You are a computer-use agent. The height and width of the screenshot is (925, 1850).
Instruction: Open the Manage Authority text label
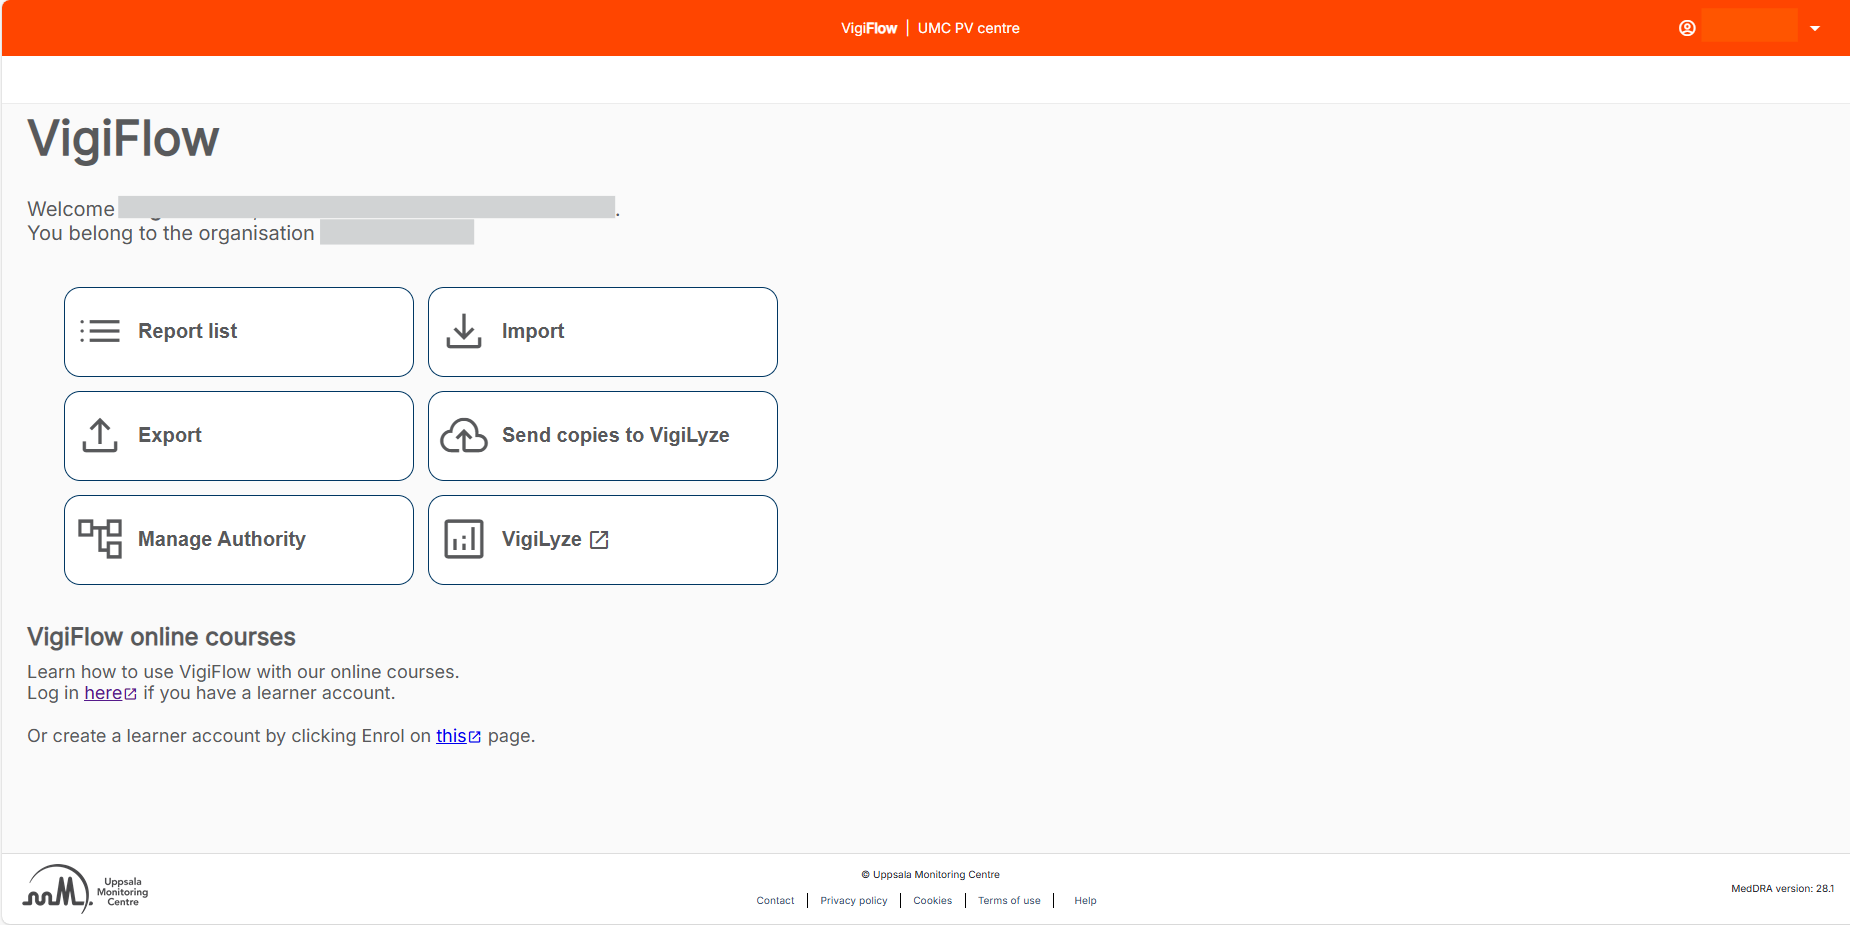point(221,539)
